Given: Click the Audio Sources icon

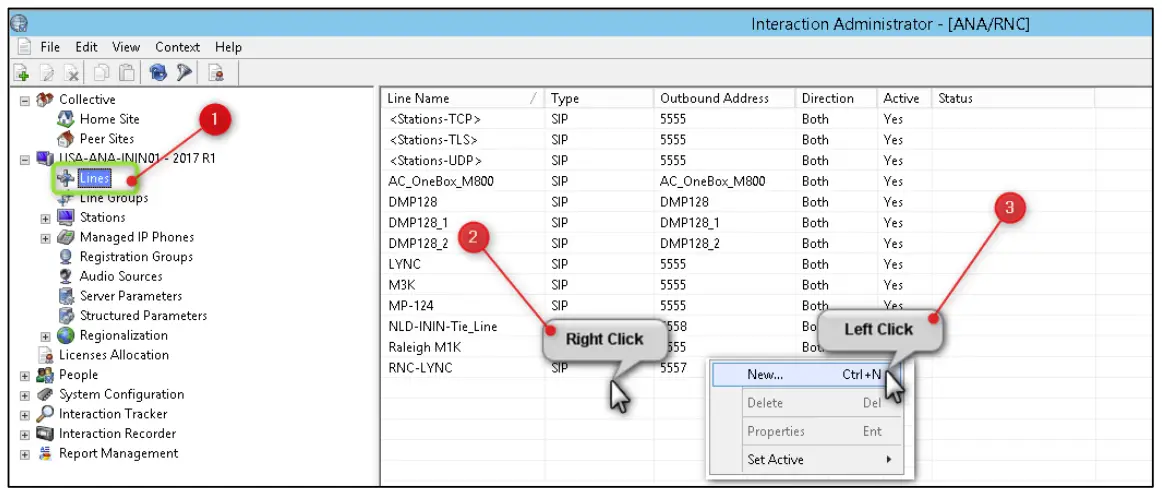Looking at the screenshot, I should (x=67, y=277).
